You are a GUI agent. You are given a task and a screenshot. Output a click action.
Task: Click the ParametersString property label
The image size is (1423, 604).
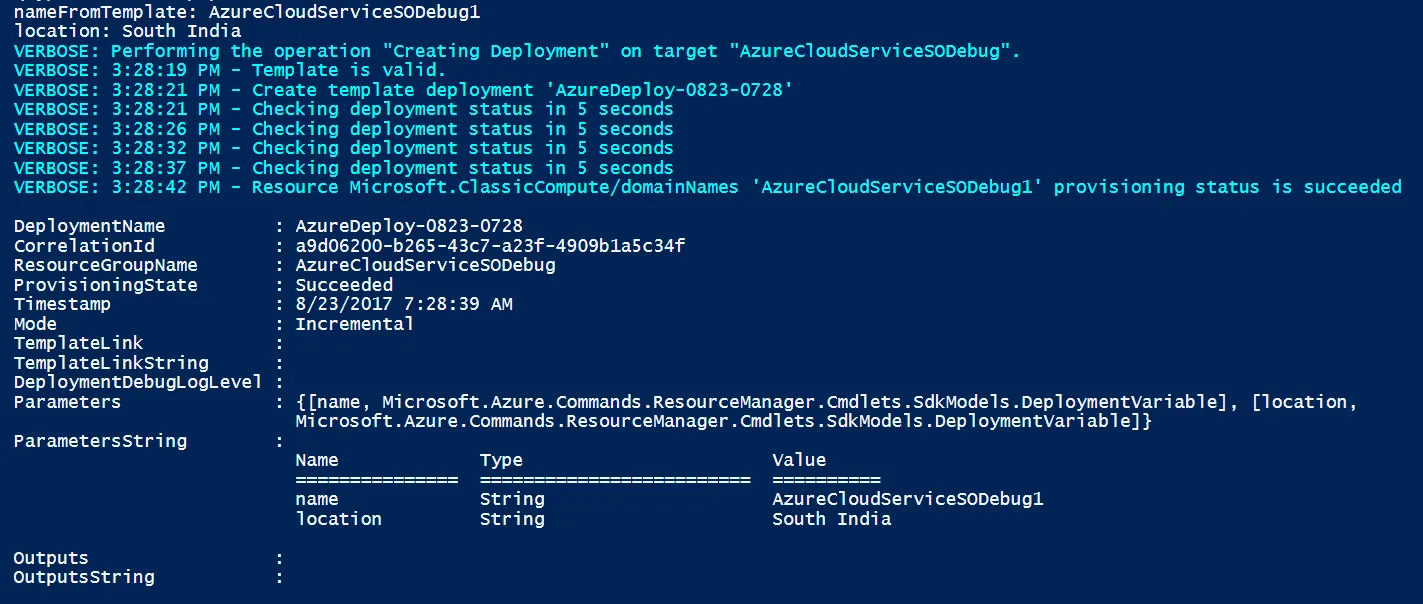[100, 441]
